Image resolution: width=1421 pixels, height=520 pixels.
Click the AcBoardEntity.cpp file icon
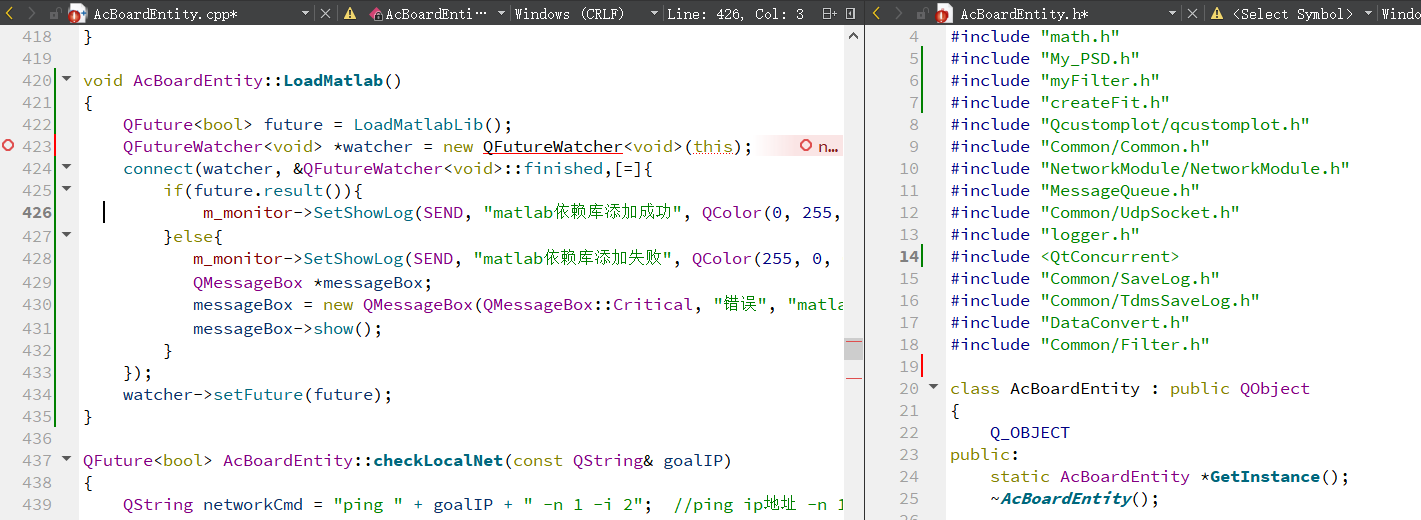(x=77, y=14)
